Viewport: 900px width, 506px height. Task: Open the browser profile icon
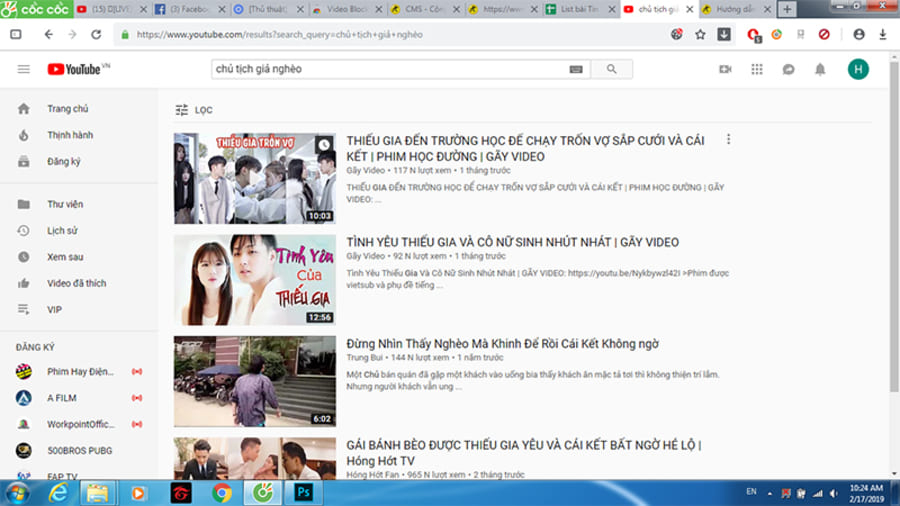(859, 34)
